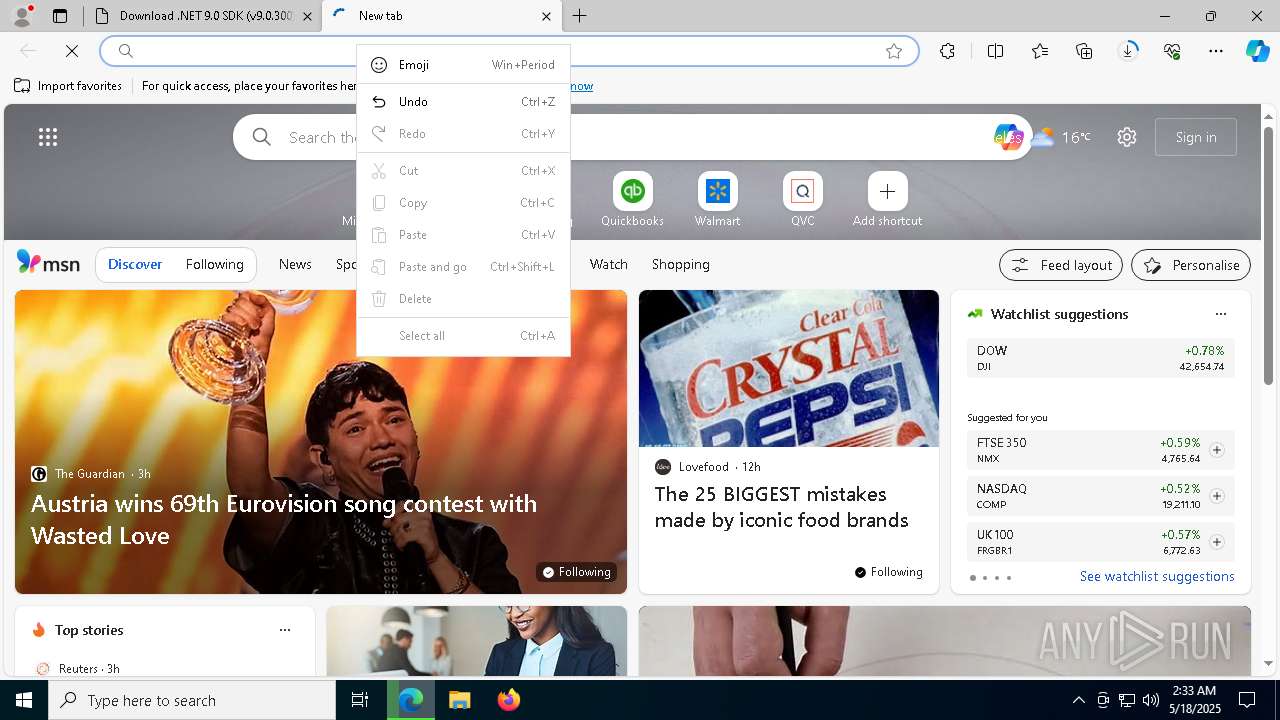Open the weather 16°C widget

(1061, 137)
